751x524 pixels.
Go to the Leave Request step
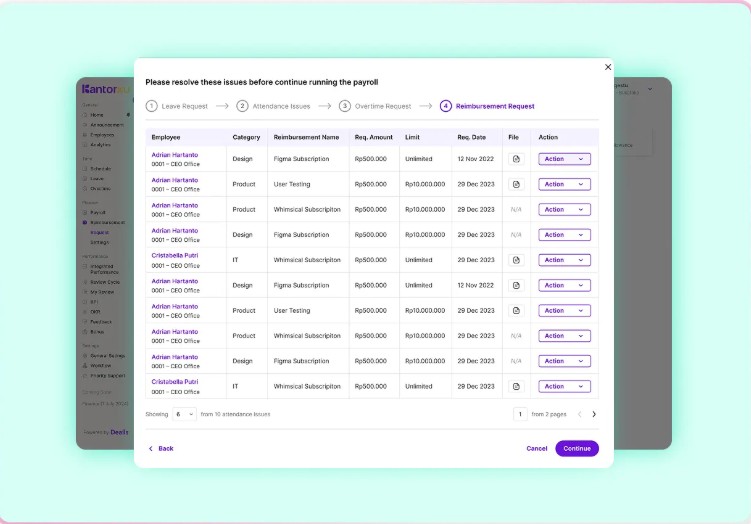tap(177, 106)
